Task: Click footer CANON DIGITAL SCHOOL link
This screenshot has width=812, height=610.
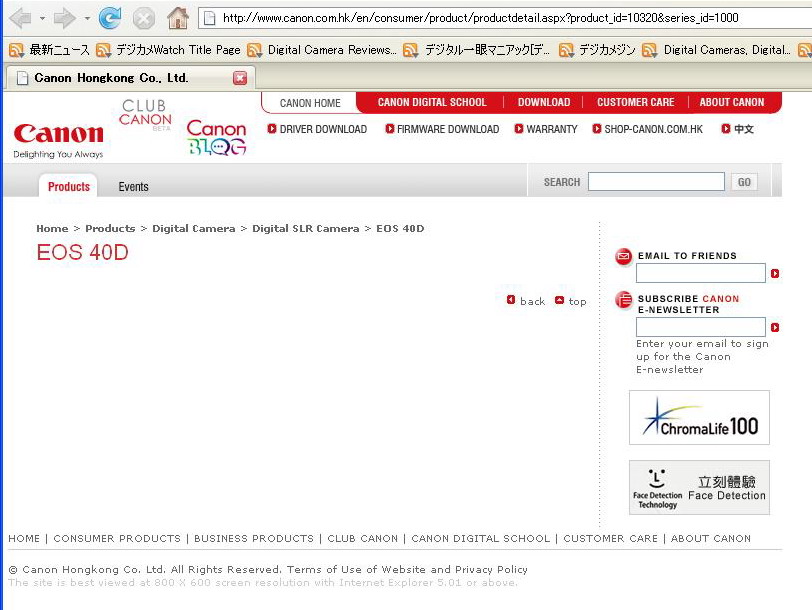Action: click(481, 539)
